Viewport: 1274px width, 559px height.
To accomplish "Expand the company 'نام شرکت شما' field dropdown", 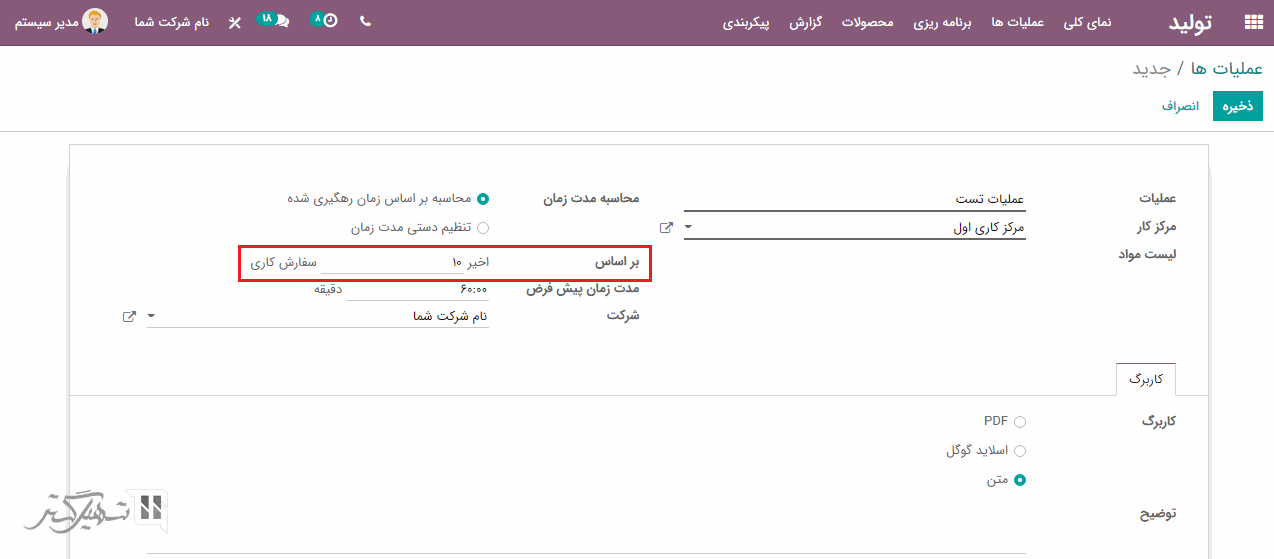I will coord(151,316).
